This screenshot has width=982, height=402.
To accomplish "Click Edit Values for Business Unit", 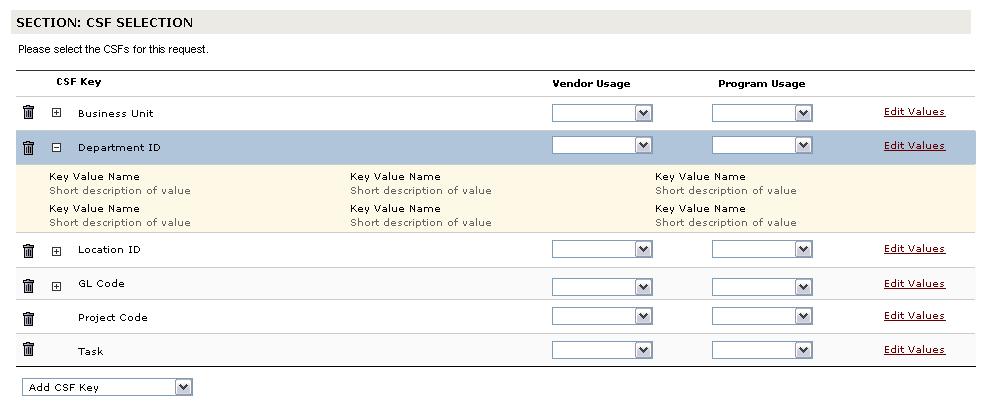I will [914, 112].
